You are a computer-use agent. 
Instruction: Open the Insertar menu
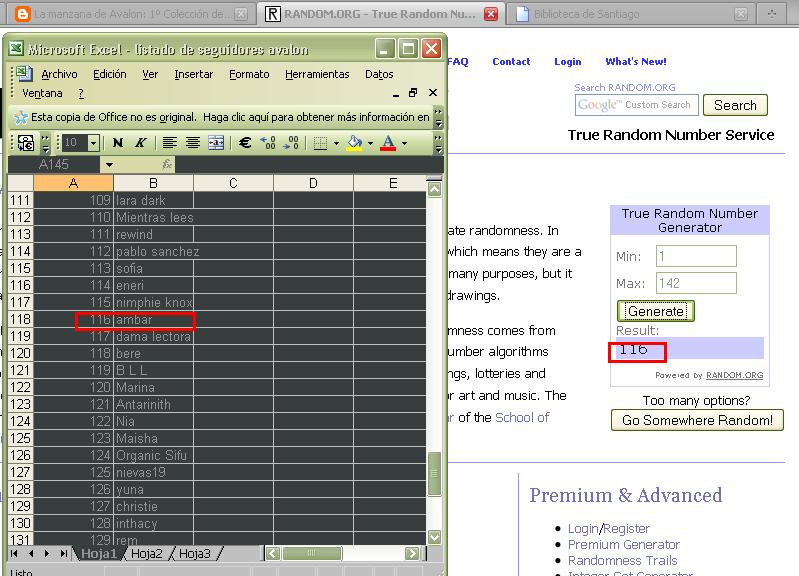(194, 74)
